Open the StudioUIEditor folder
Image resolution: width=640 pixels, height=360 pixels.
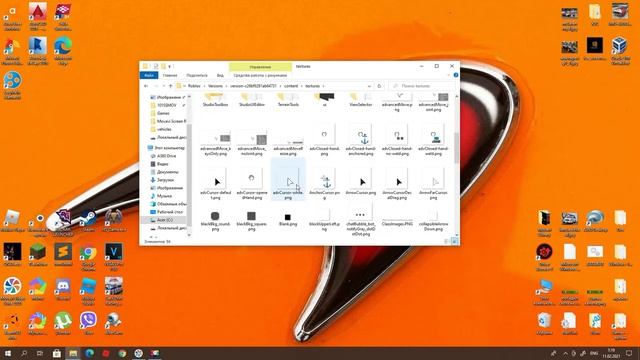251,100
